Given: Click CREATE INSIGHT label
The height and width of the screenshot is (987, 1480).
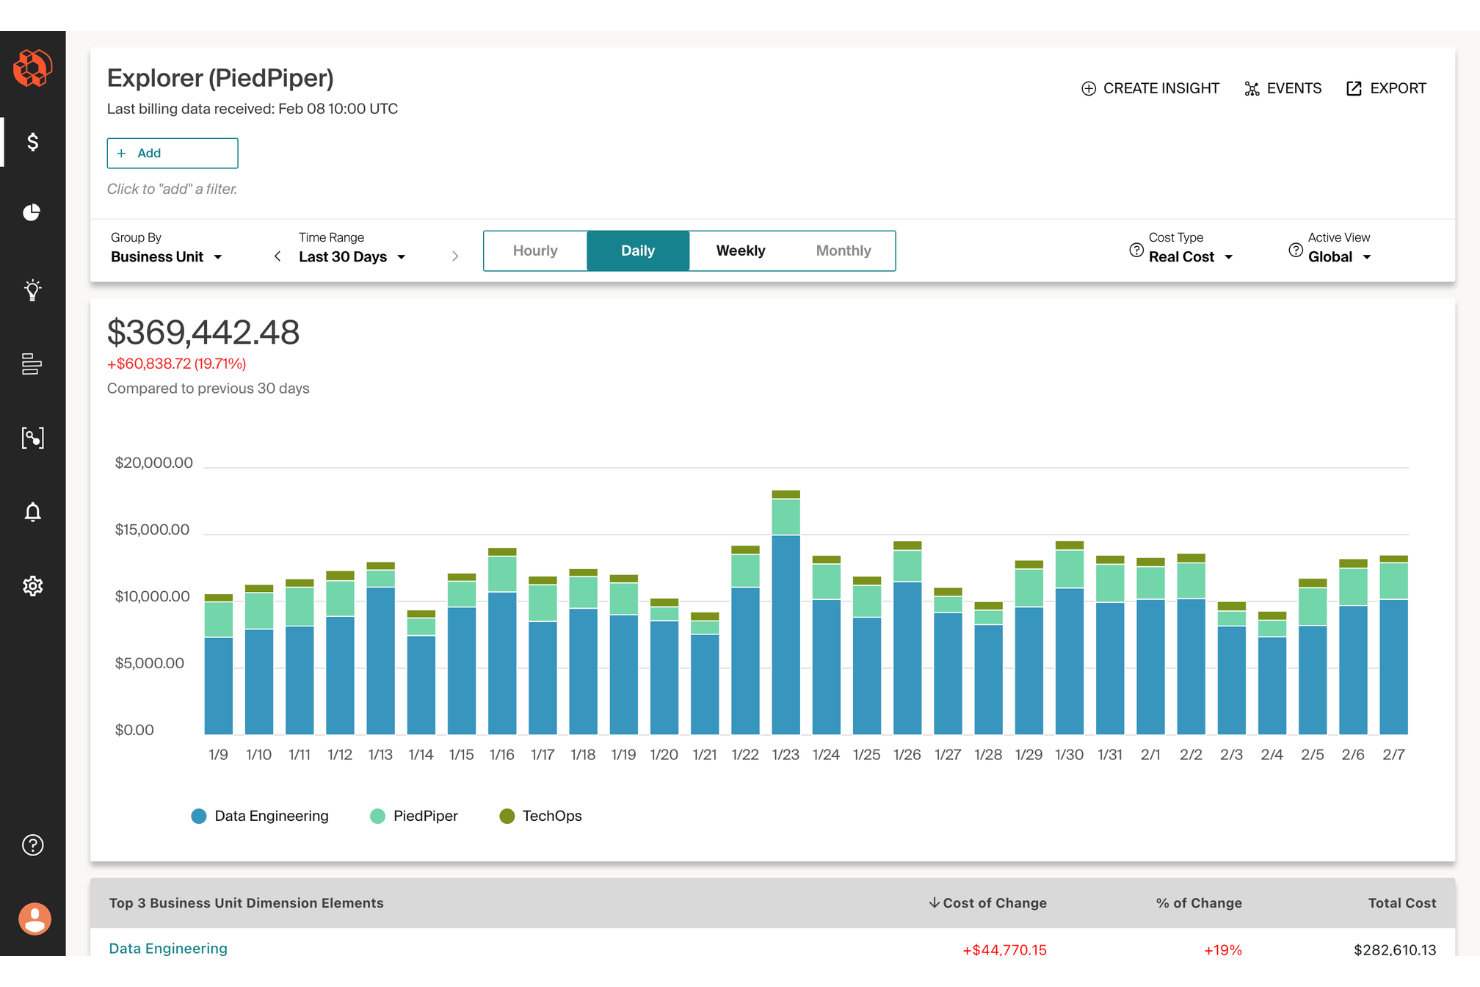Looking at the screenshot, I should [x=1161, y=89].
